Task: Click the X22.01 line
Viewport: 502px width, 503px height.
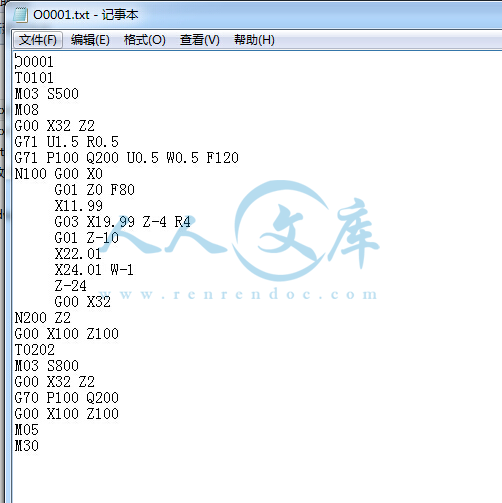Action: tap(78, 254)
